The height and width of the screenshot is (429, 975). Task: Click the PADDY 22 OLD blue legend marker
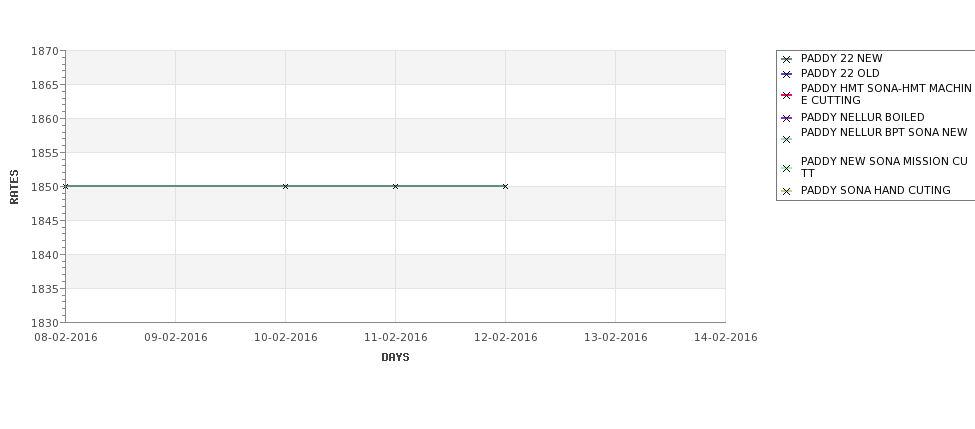[786, 75]
